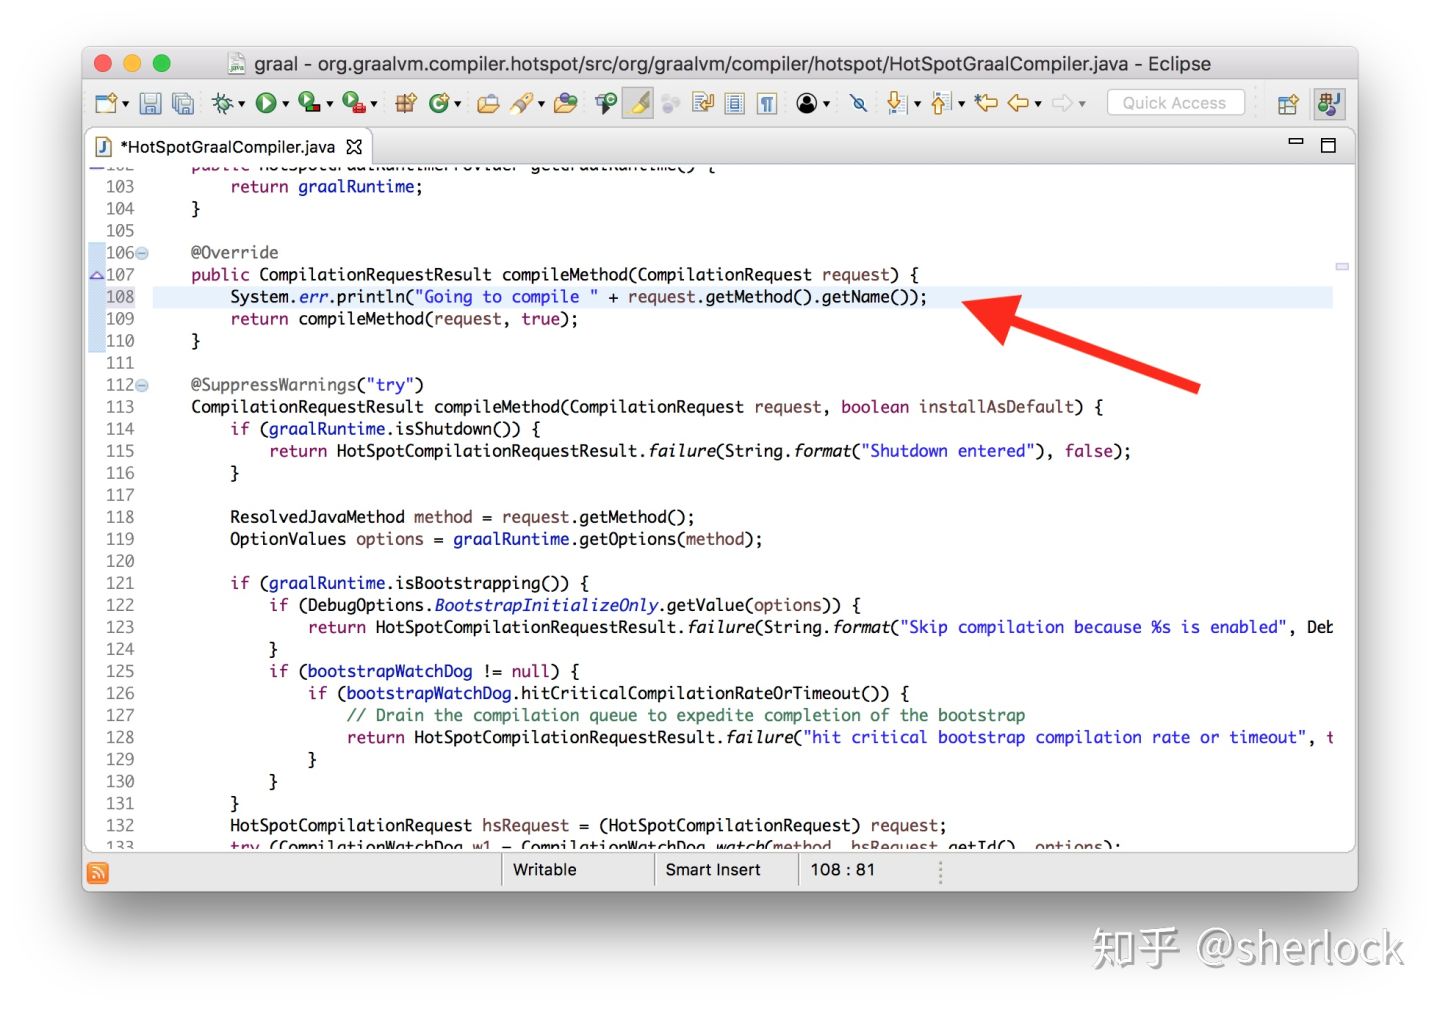Open the Coverage dropdown arrow
The width and height of the screenshot is (1440, 1009).
coord(329,104)
